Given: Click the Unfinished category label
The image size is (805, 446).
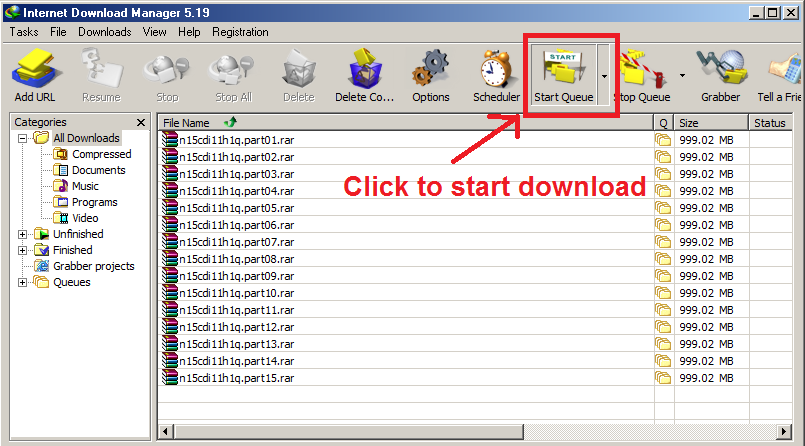Looking at the screenshot, I should (x=78, y=234).
